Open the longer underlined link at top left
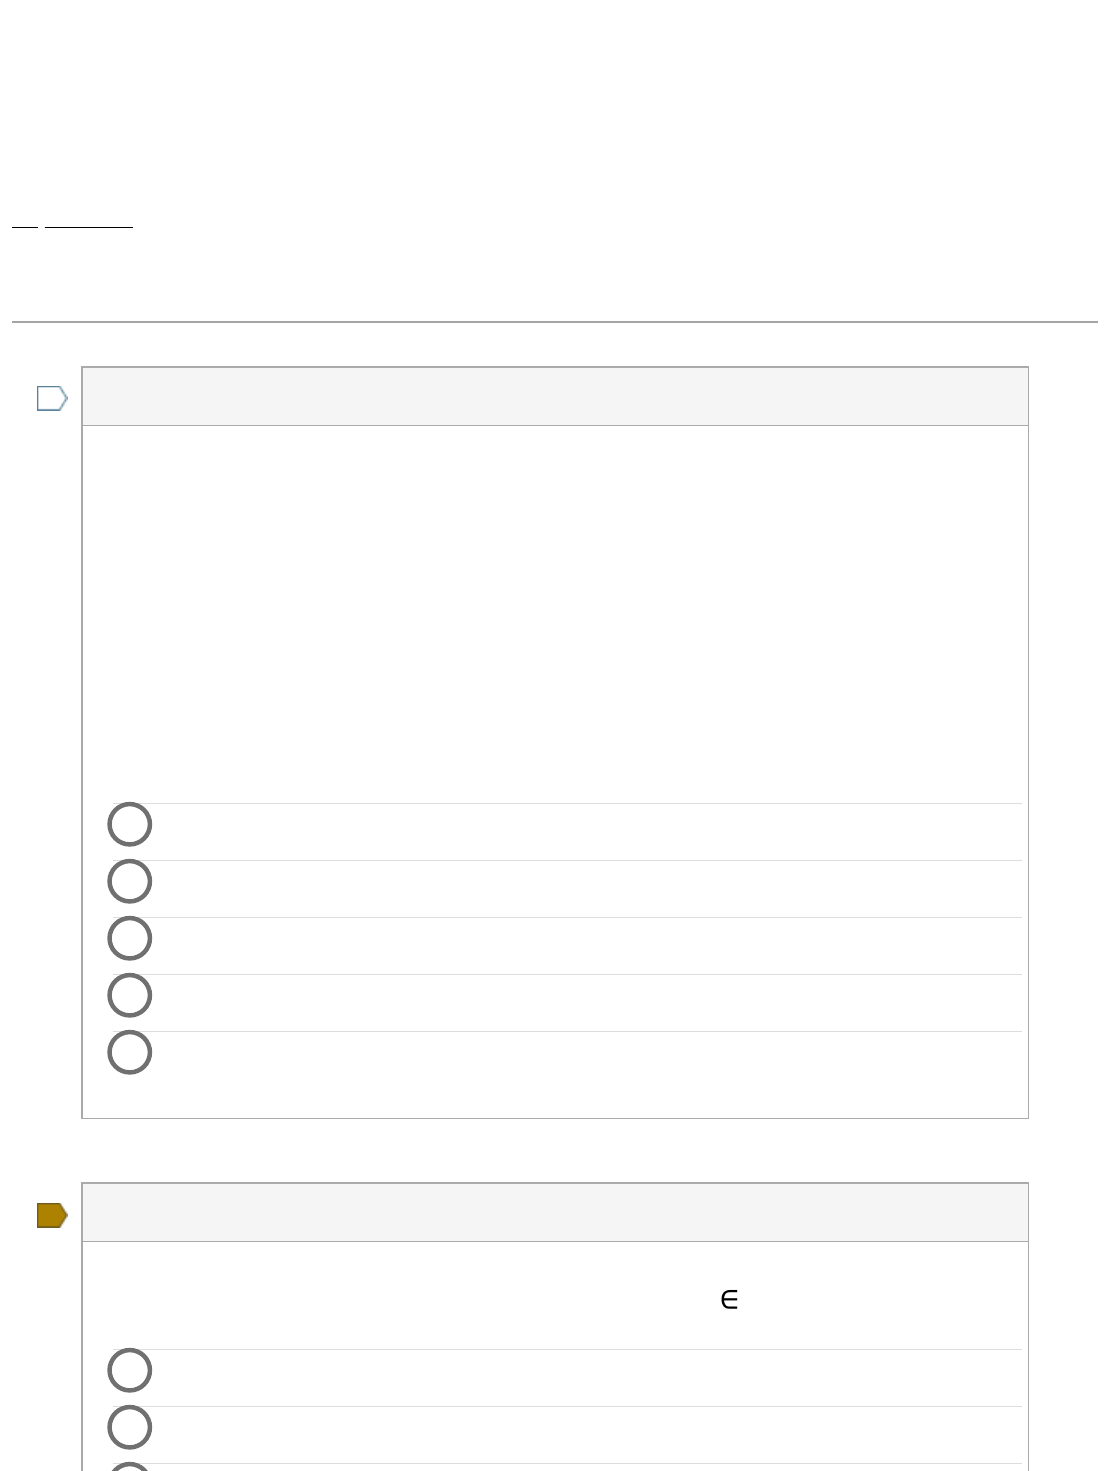 (89, 226)
